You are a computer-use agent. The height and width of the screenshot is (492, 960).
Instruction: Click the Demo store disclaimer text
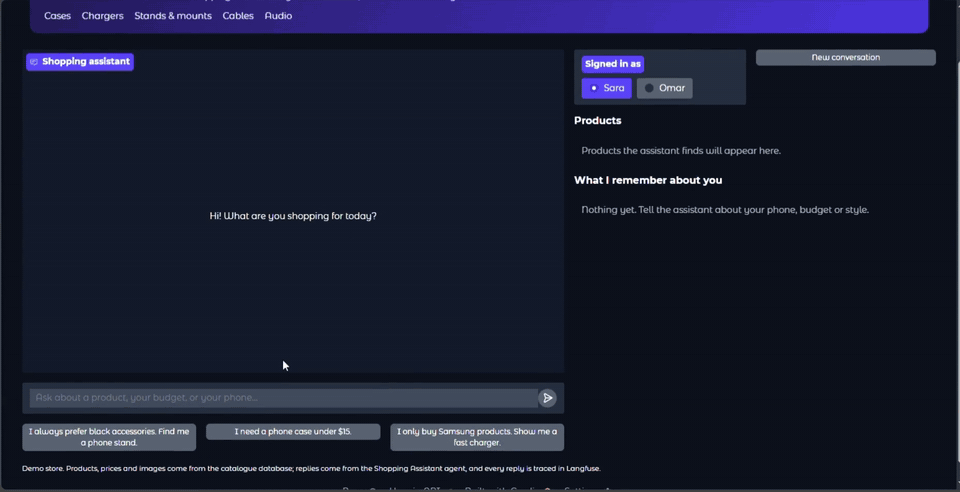[311, 469]
